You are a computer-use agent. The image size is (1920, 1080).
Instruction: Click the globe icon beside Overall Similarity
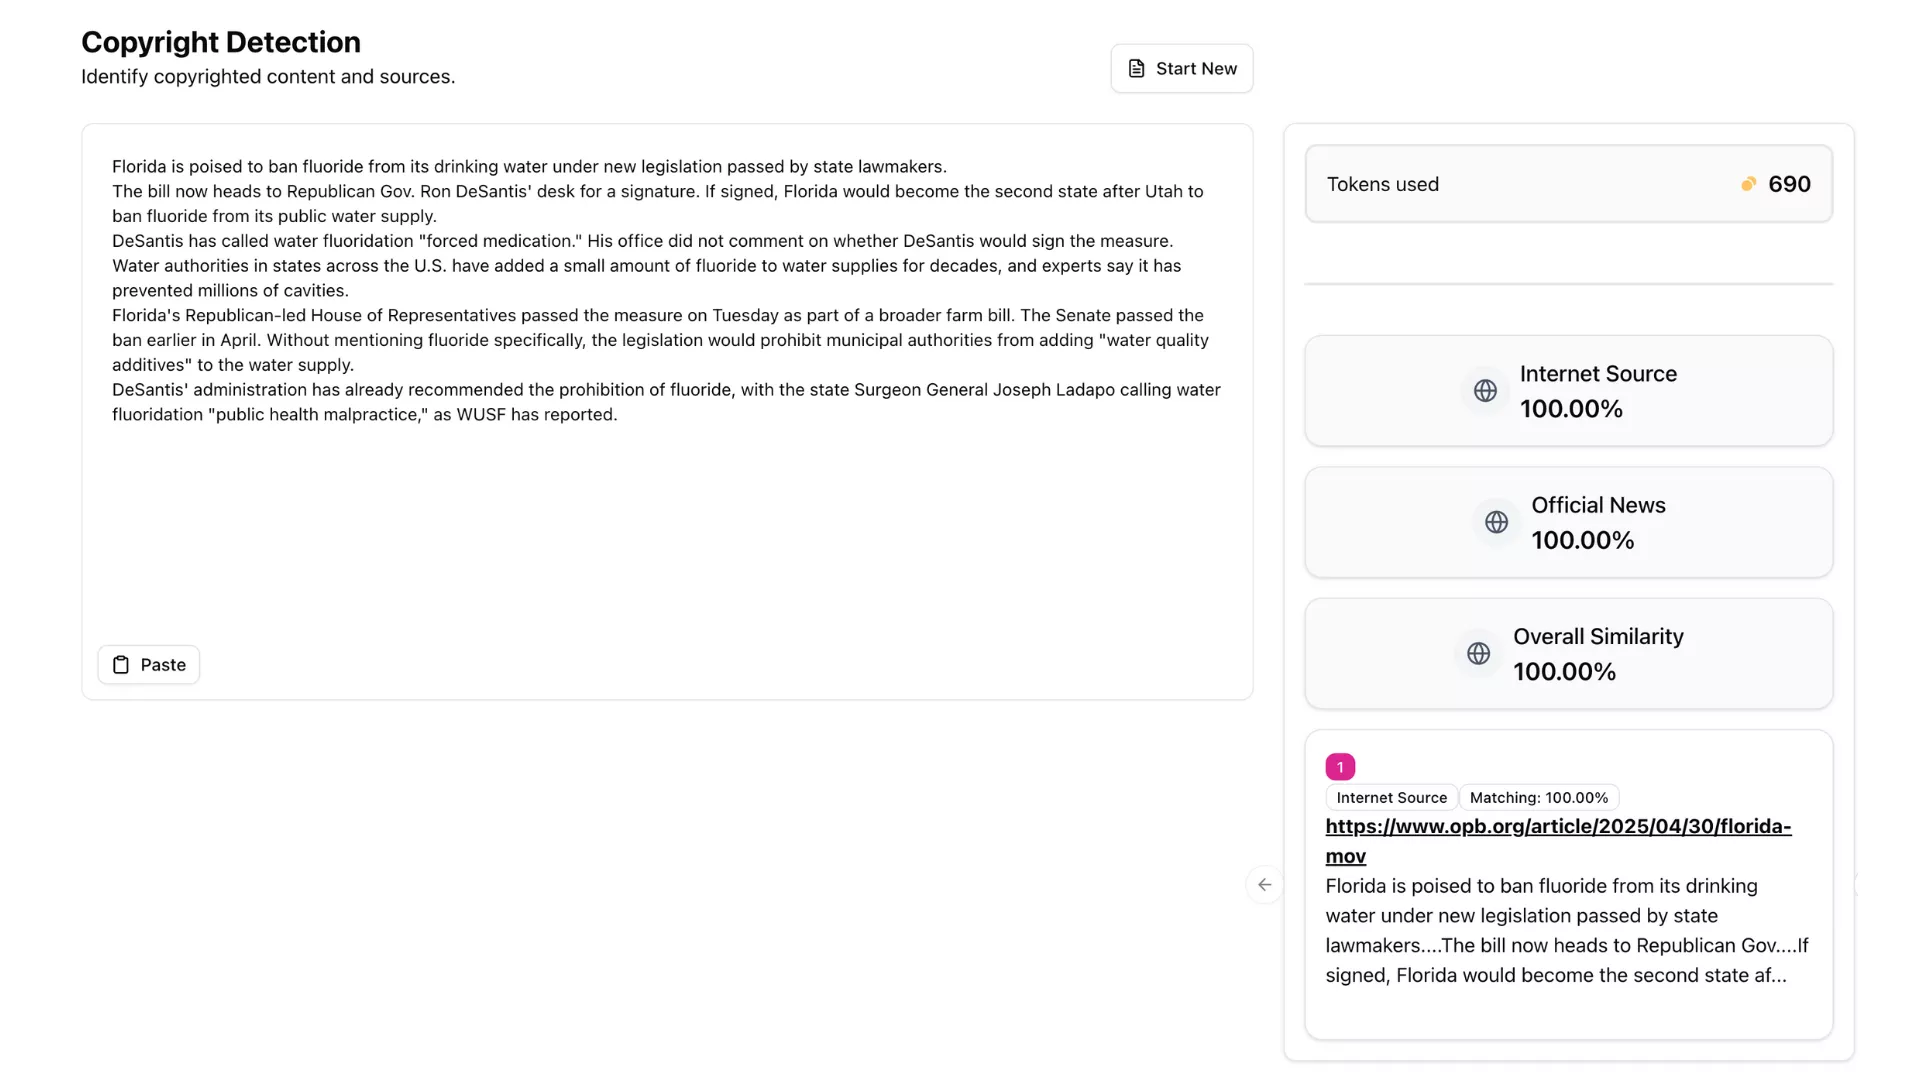coord(1478,653)
